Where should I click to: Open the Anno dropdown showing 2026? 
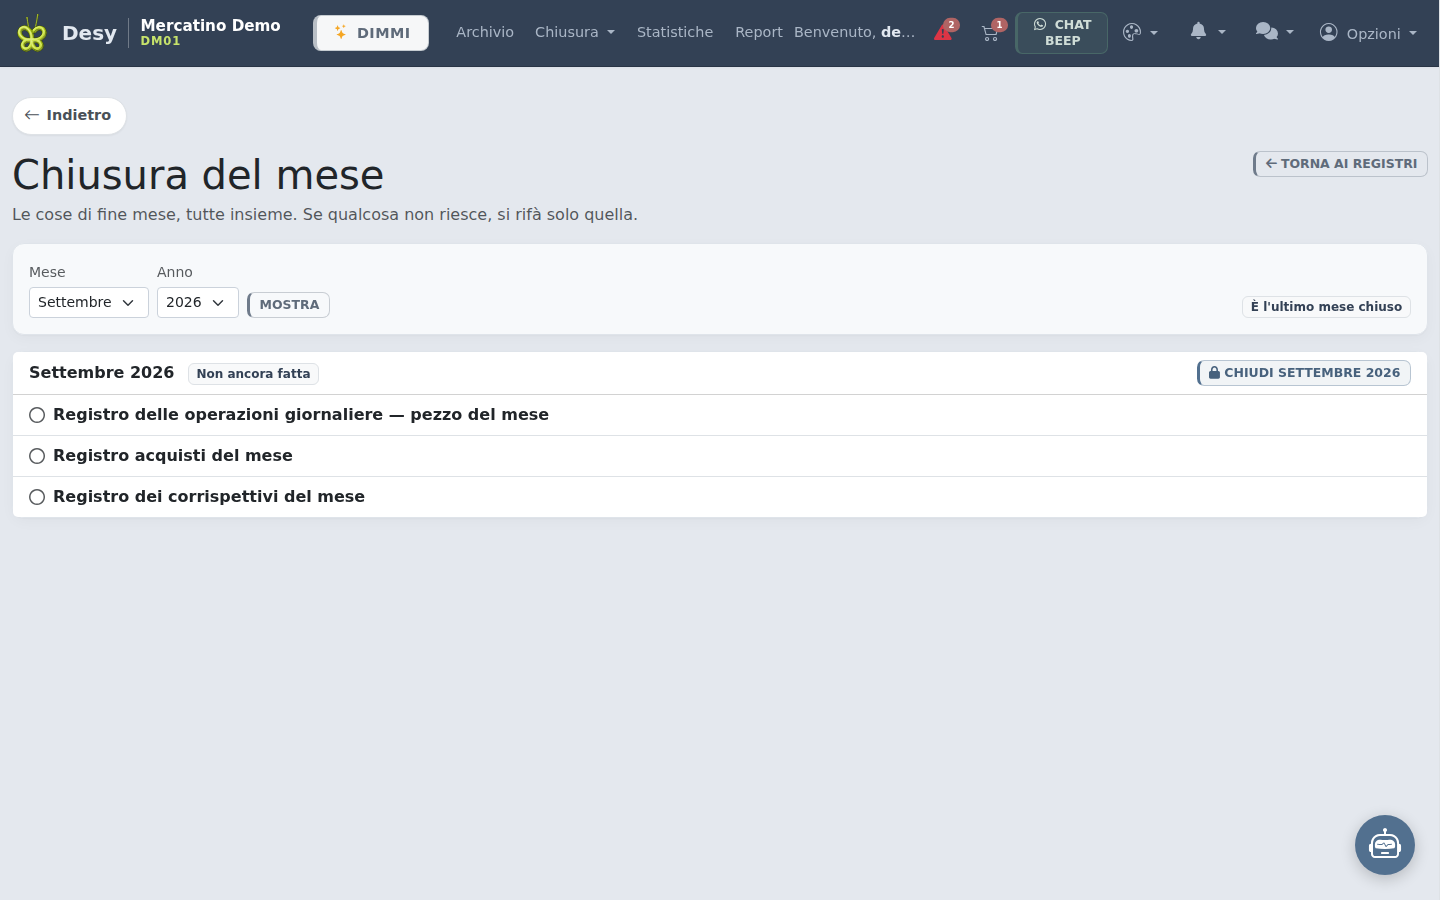click(x=198, y=302)
